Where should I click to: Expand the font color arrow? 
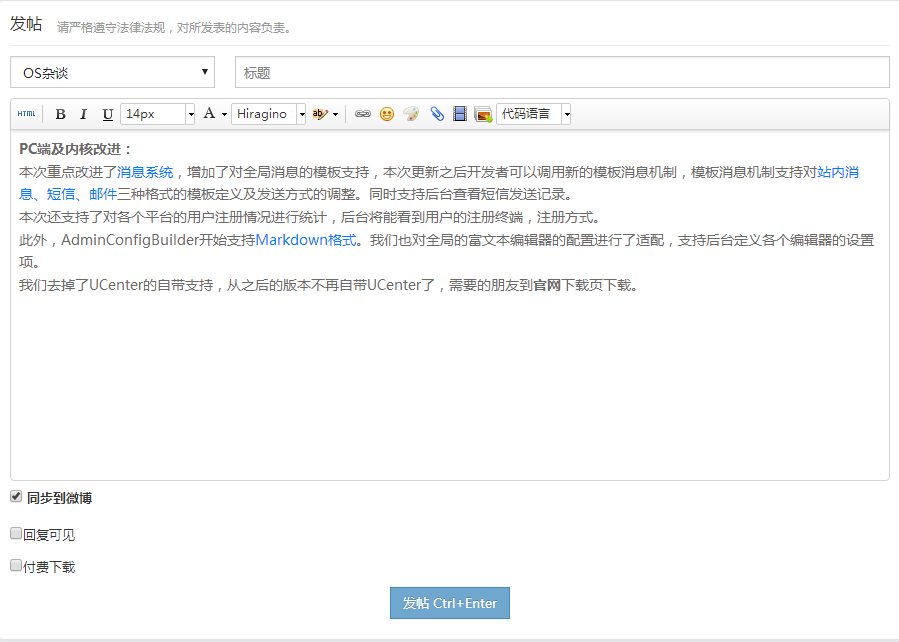click(224, 114)
